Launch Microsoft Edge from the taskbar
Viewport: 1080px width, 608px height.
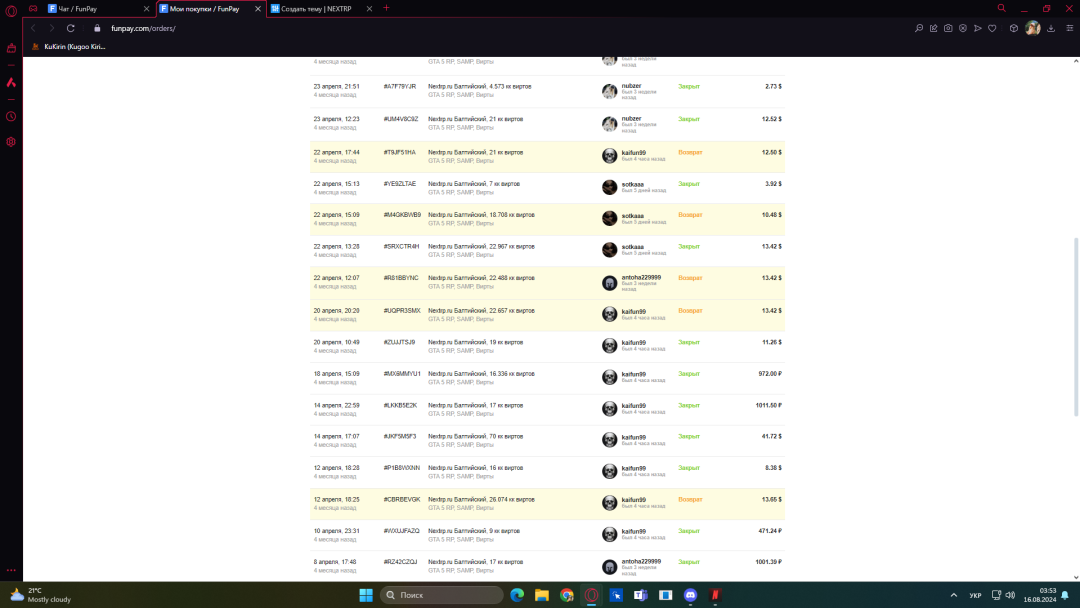[x=517, y=595]
